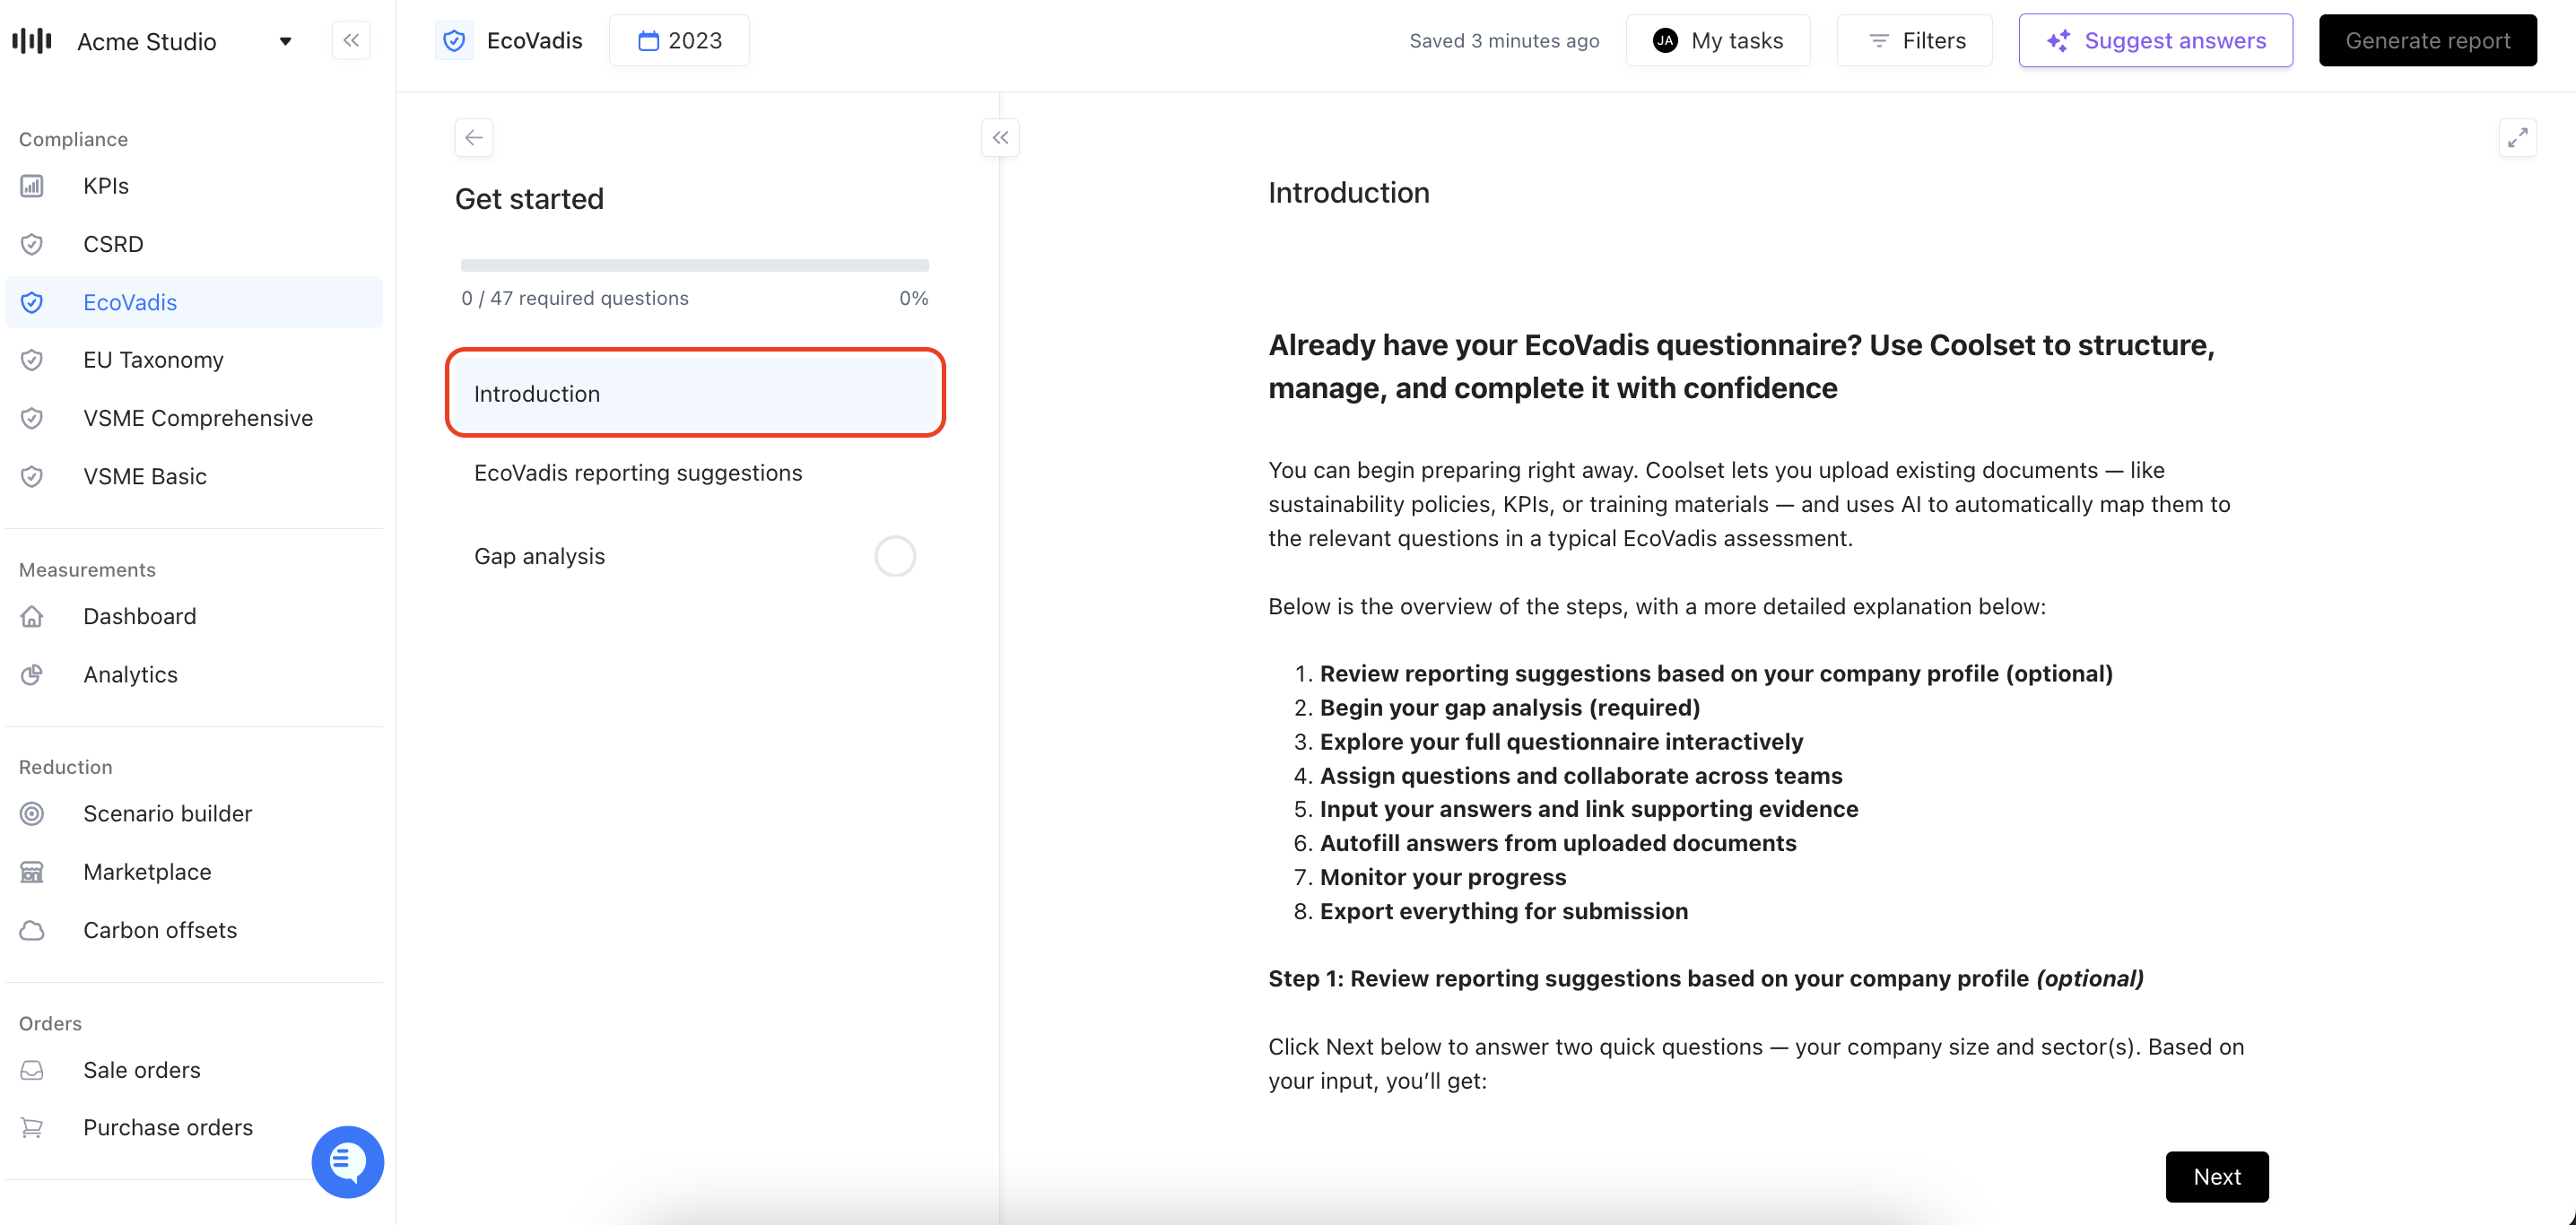The height and width of the screenshot is (1225, 2576).
Task: Click the 'Get started' heading
Action: (x=529, y=199)
